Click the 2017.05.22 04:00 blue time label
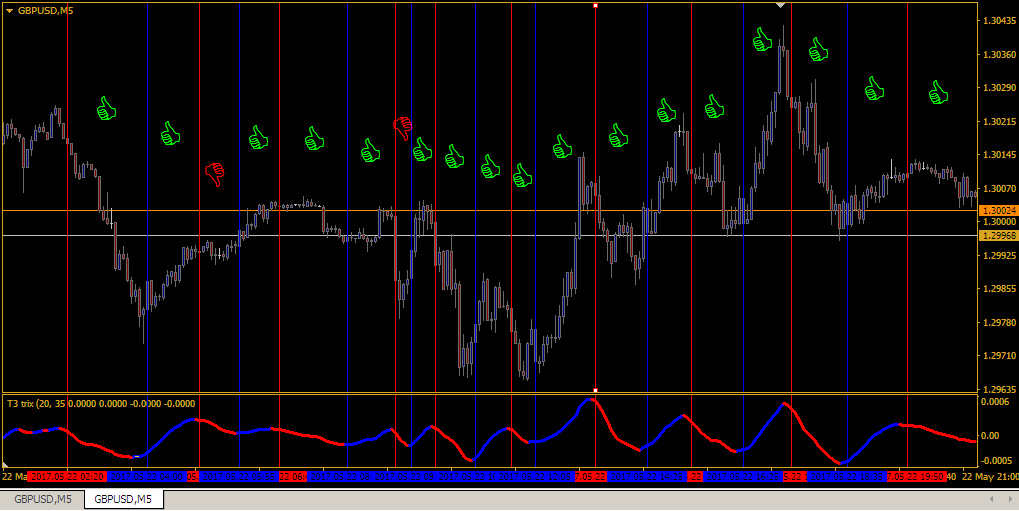 click(148, 477)
